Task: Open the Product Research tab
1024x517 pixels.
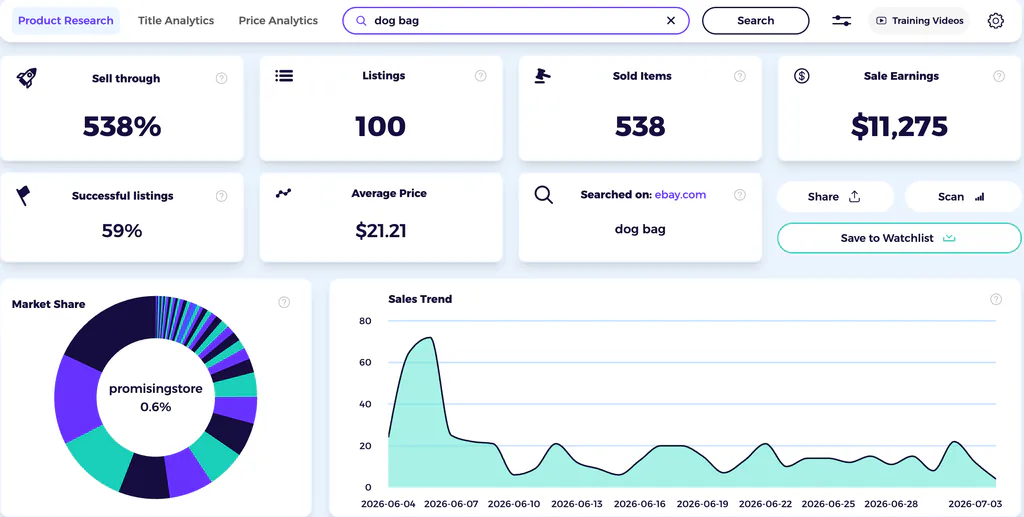Action: coord(66,20)
